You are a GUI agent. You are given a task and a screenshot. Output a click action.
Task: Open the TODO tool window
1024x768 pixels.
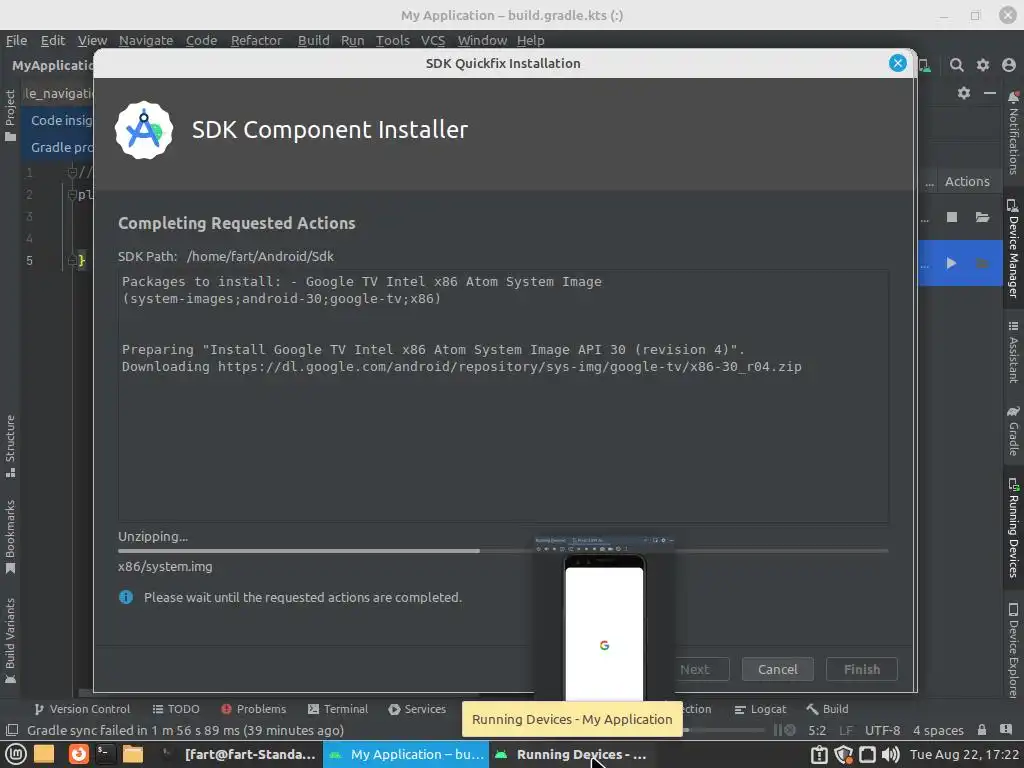click(x=176, y=709)
